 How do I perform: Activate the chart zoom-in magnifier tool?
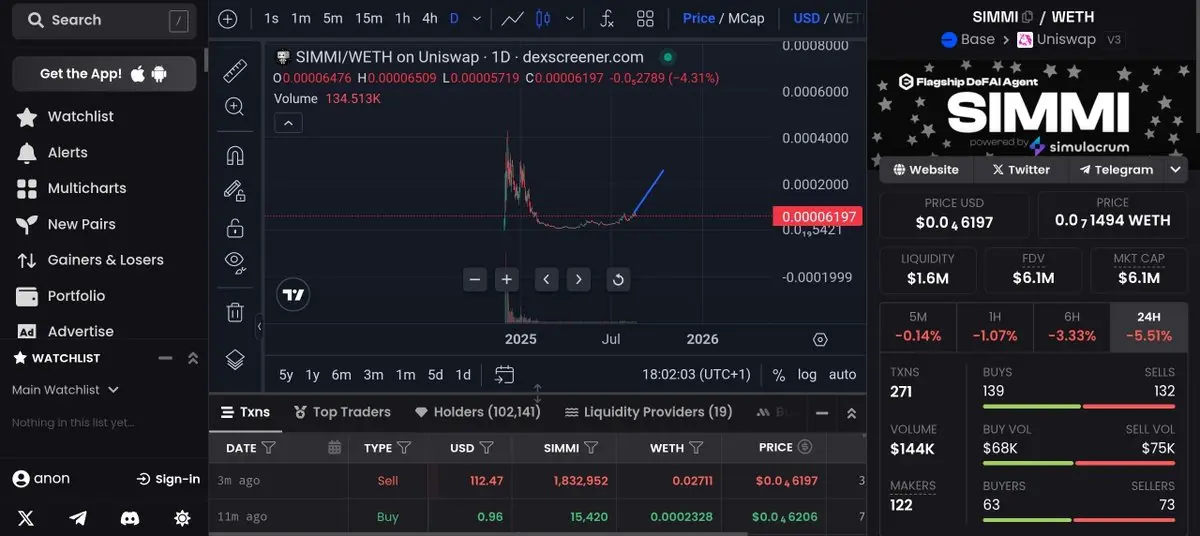coord(235,107)
